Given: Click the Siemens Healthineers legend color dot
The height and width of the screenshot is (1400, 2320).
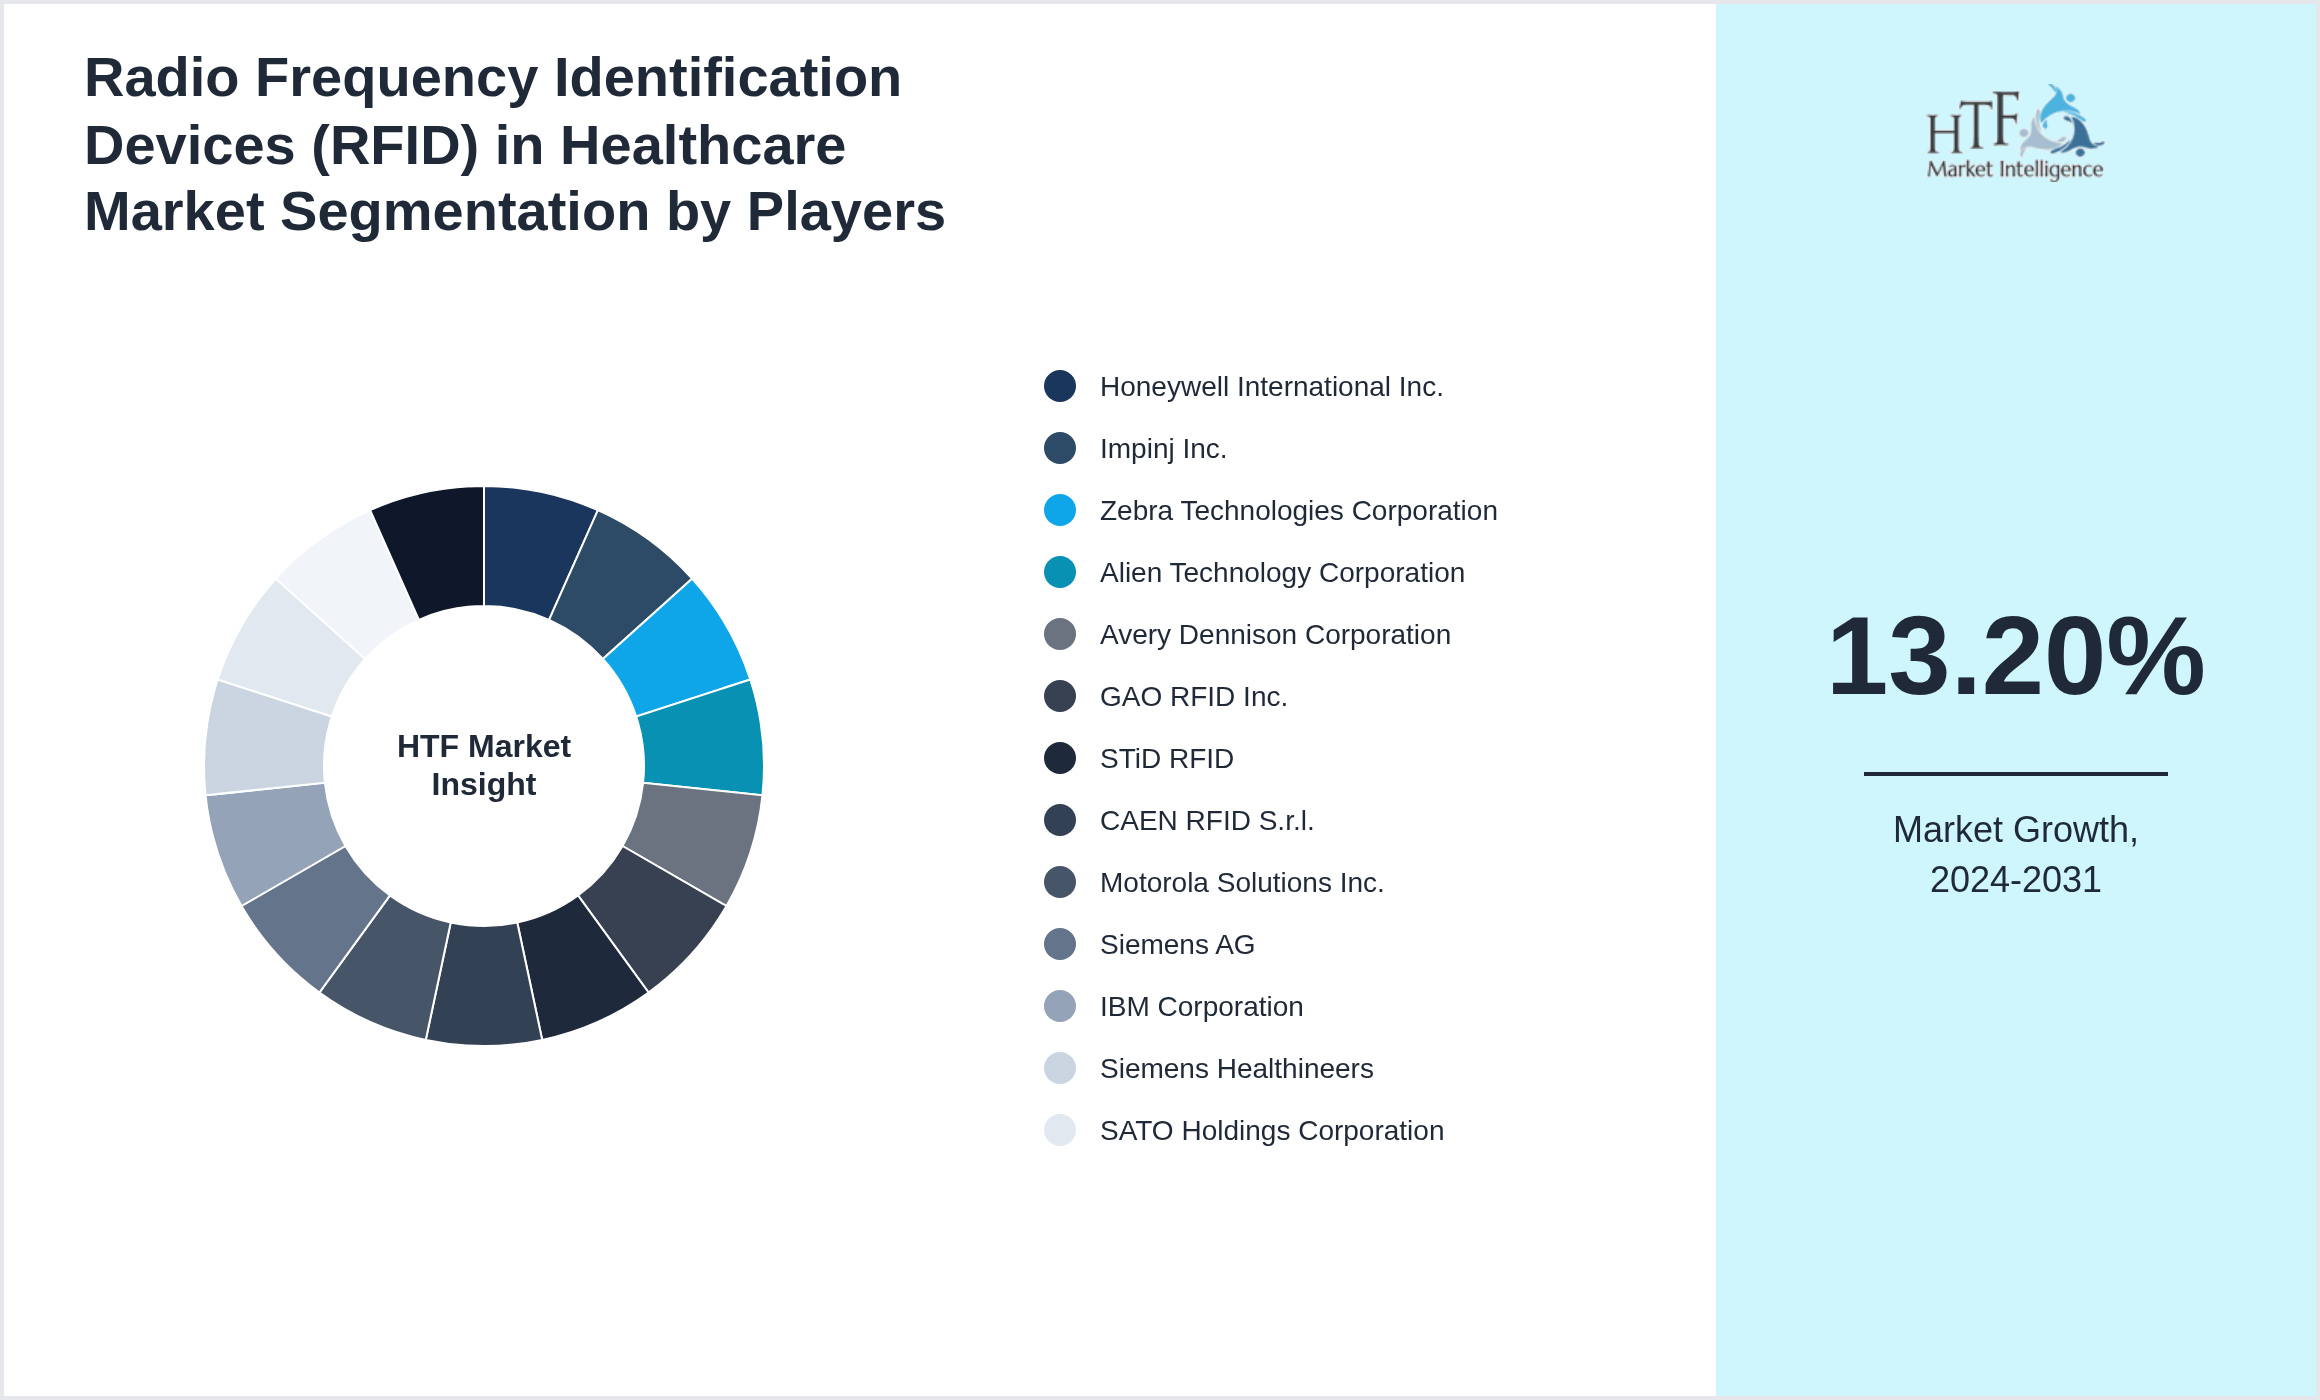Looking at the screenshot, I should click(x=1060, y=1068).
